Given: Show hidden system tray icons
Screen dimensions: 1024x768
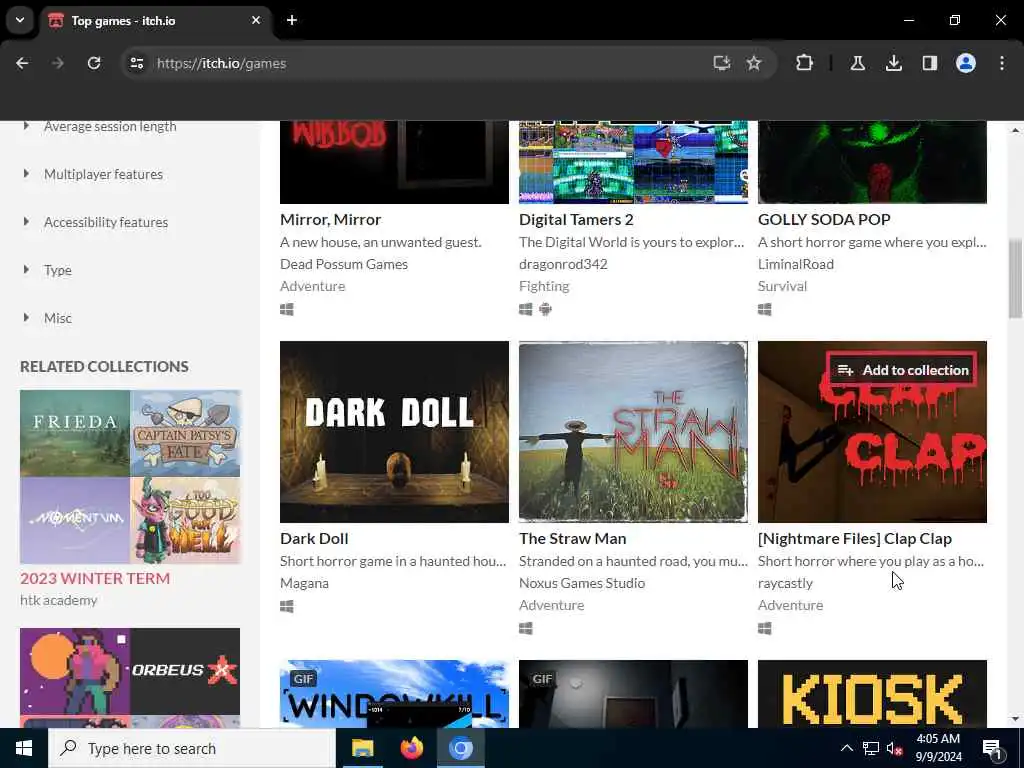Looking at the screenshot, I should tap(846, 748).
